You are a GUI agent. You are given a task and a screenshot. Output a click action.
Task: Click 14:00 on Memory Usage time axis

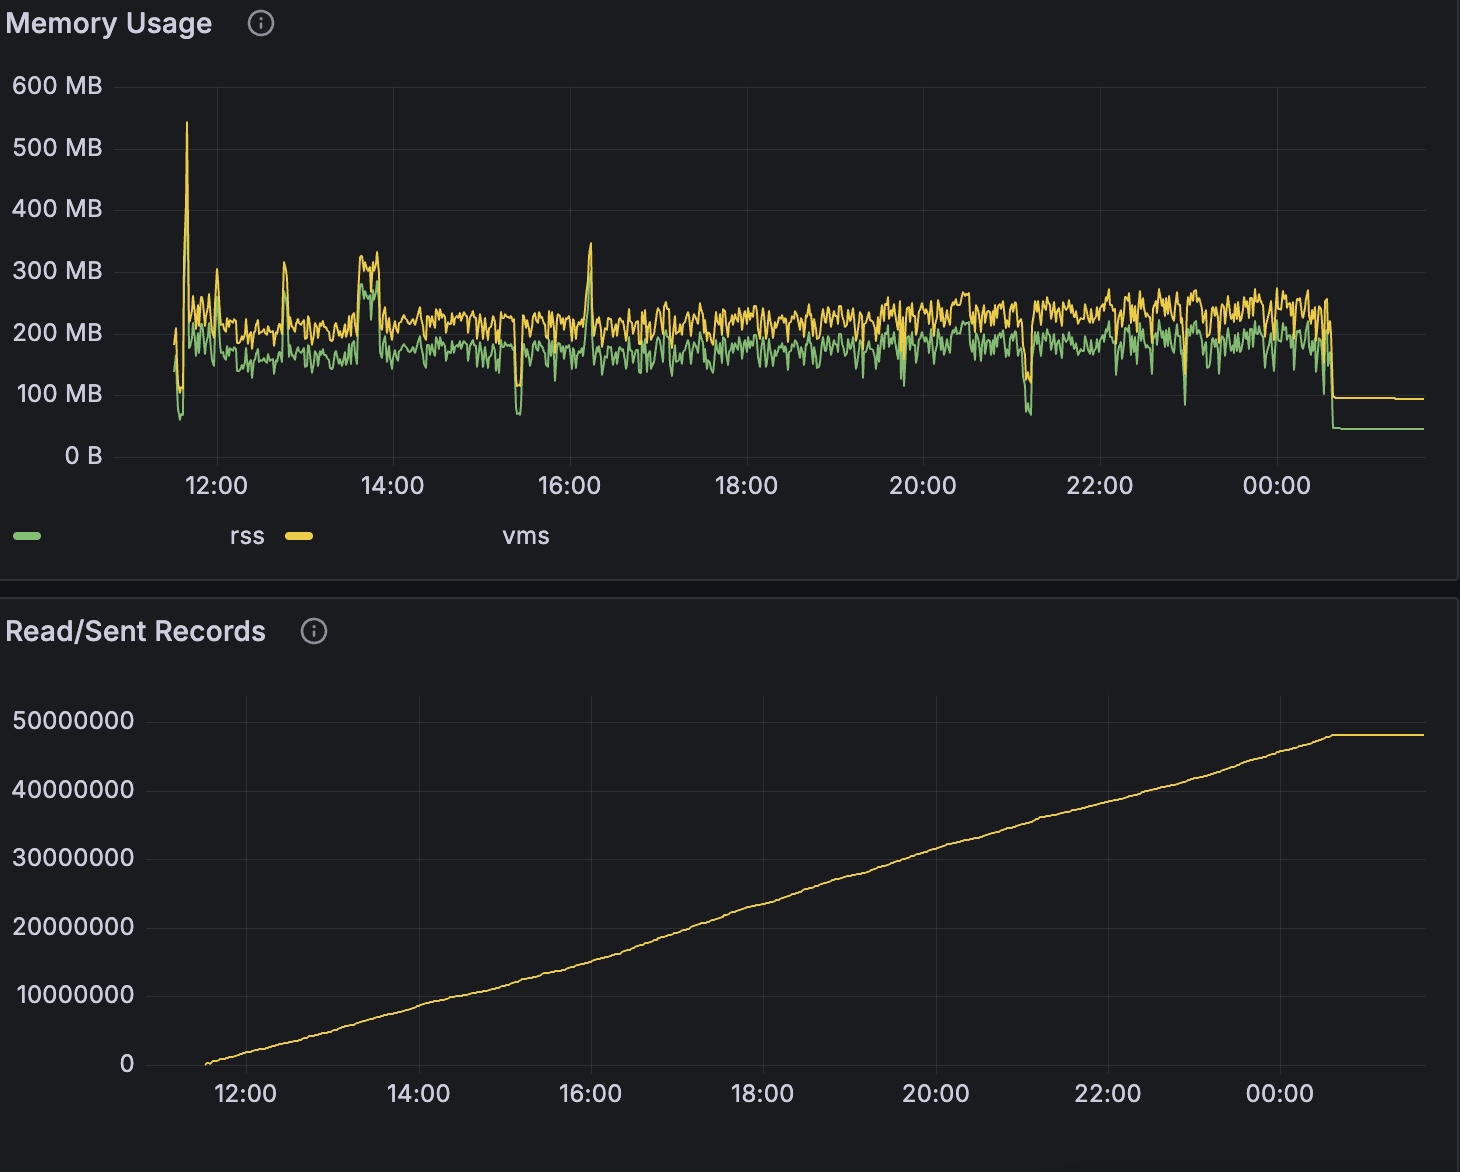(392, 486)
